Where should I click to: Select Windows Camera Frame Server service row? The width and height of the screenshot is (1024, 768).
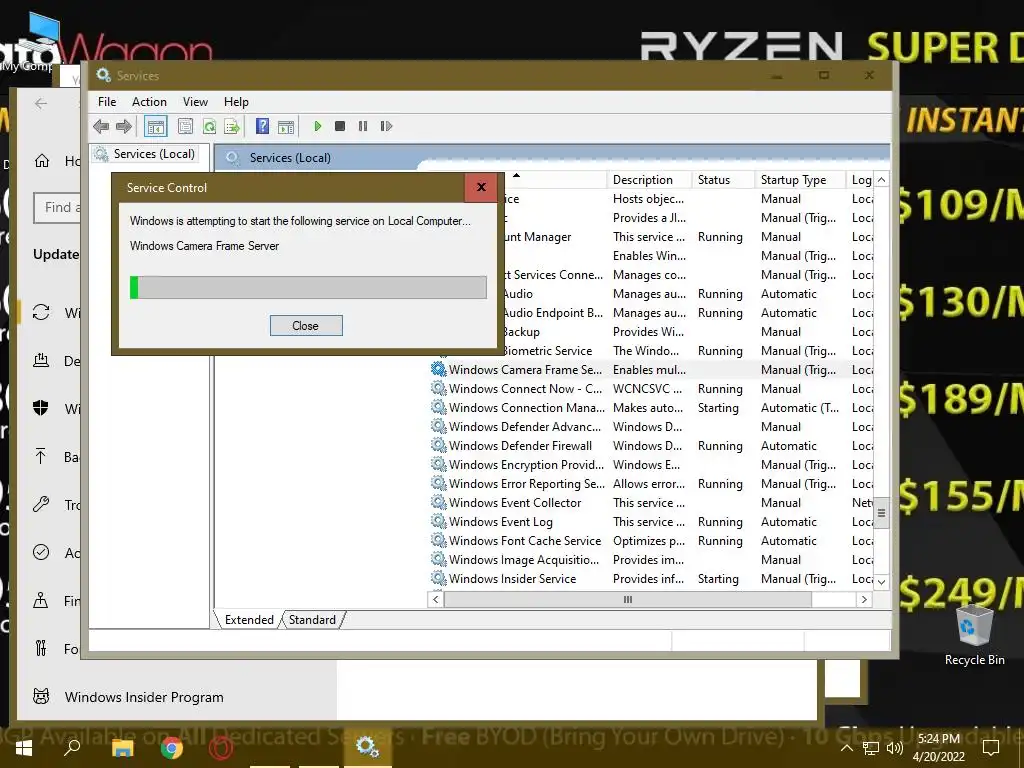tap(652, 370)
